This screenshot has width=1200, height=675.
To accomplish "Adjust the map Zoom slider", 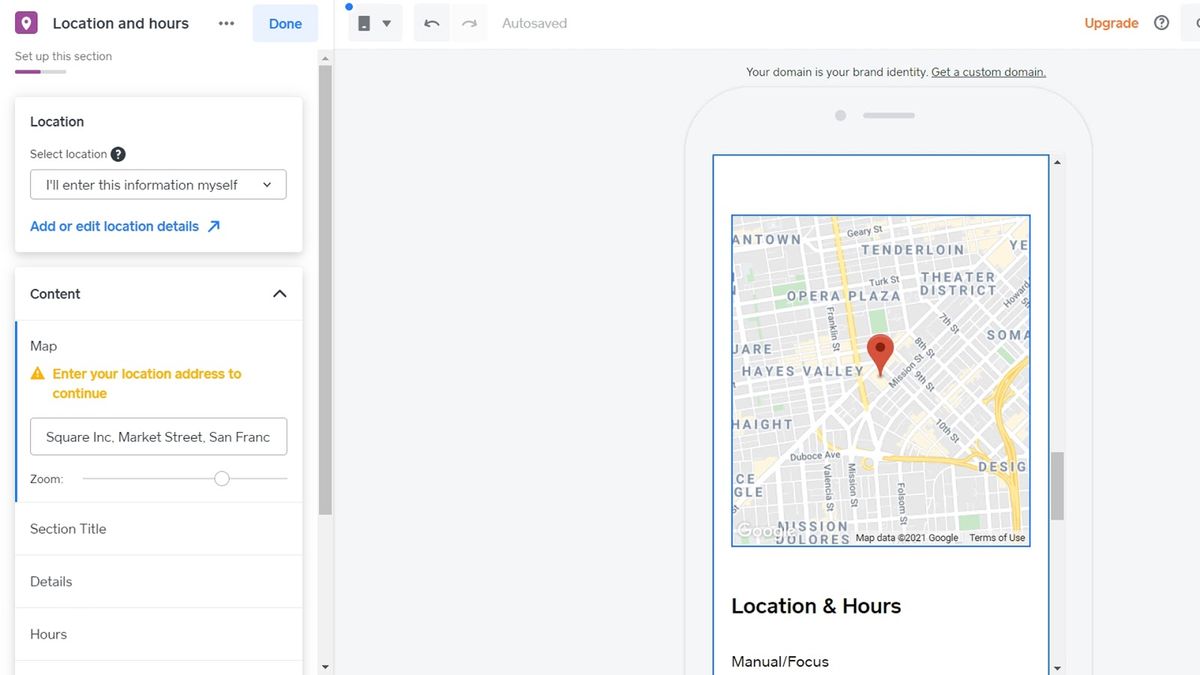I will (221, 478).
